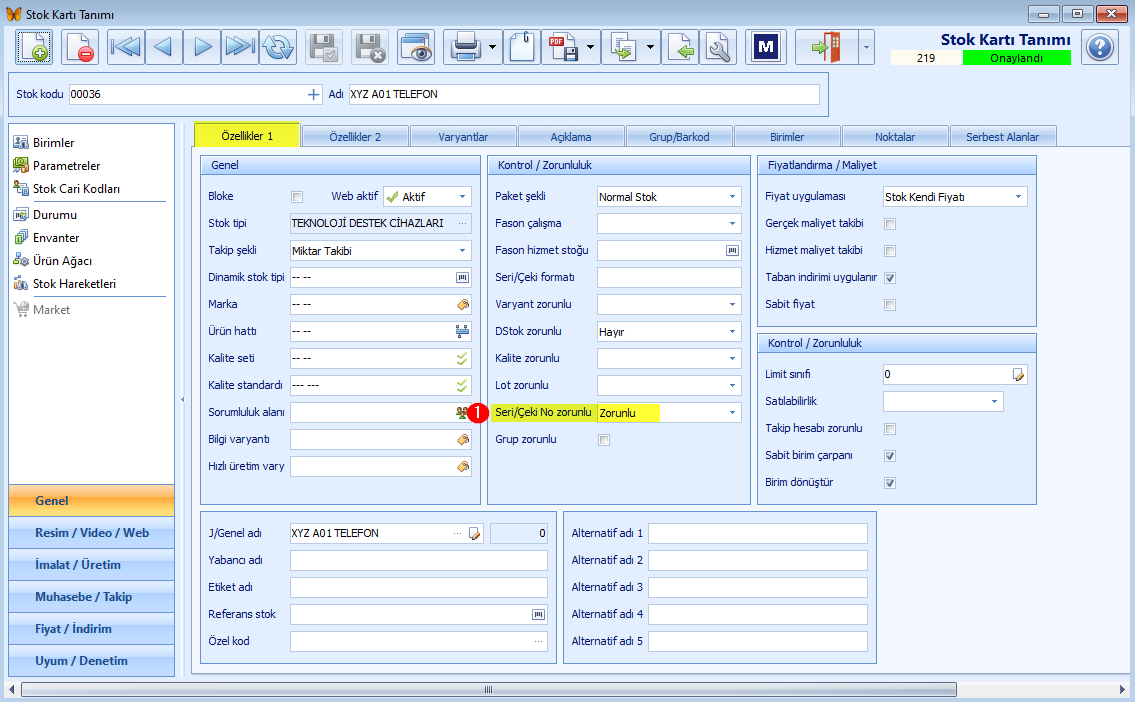Enable the Grup zorunlu checkbox
Viewport: 1135px width, 702px height.
604,440
